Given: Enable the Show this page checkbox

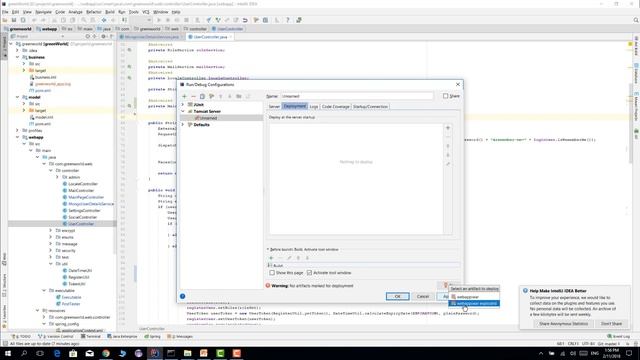Looking at the screenshot, I should [272, 273].
